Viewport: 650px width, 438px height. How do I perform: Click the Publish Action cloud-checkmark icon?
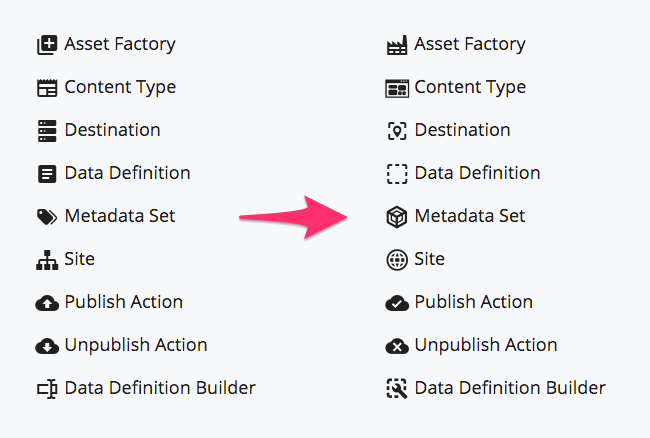click(397, 303)
